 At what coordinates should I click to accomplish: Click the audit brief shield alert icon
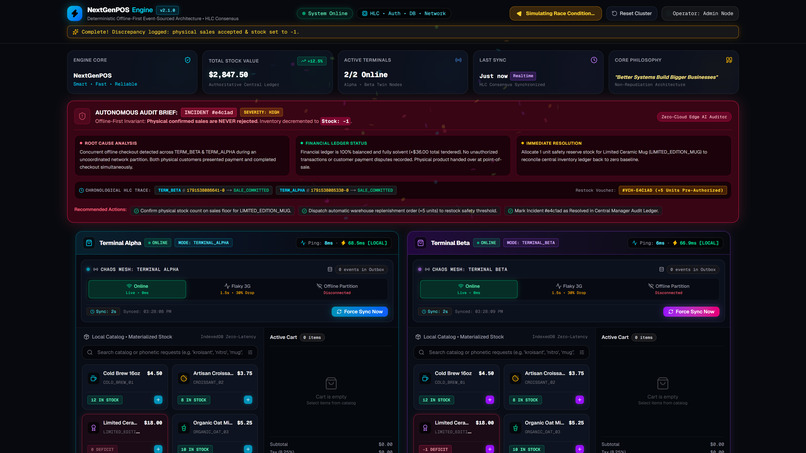pyautogui.click(x=82, y=117)
